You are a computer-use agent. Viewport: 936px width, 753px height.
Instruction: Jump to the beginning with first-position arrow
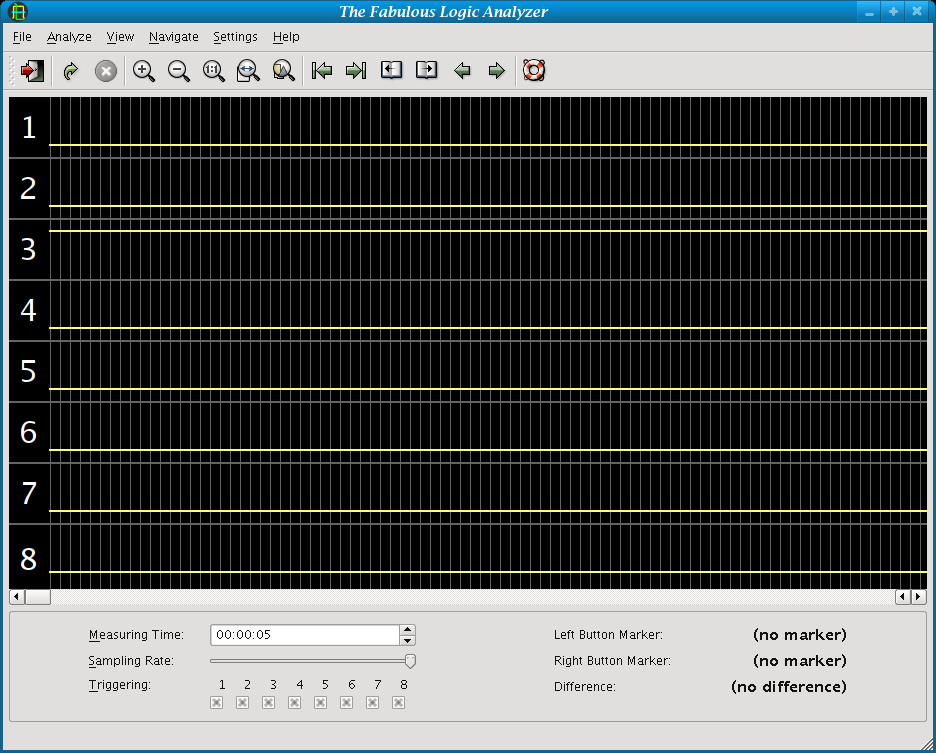(x=321, y=71)
